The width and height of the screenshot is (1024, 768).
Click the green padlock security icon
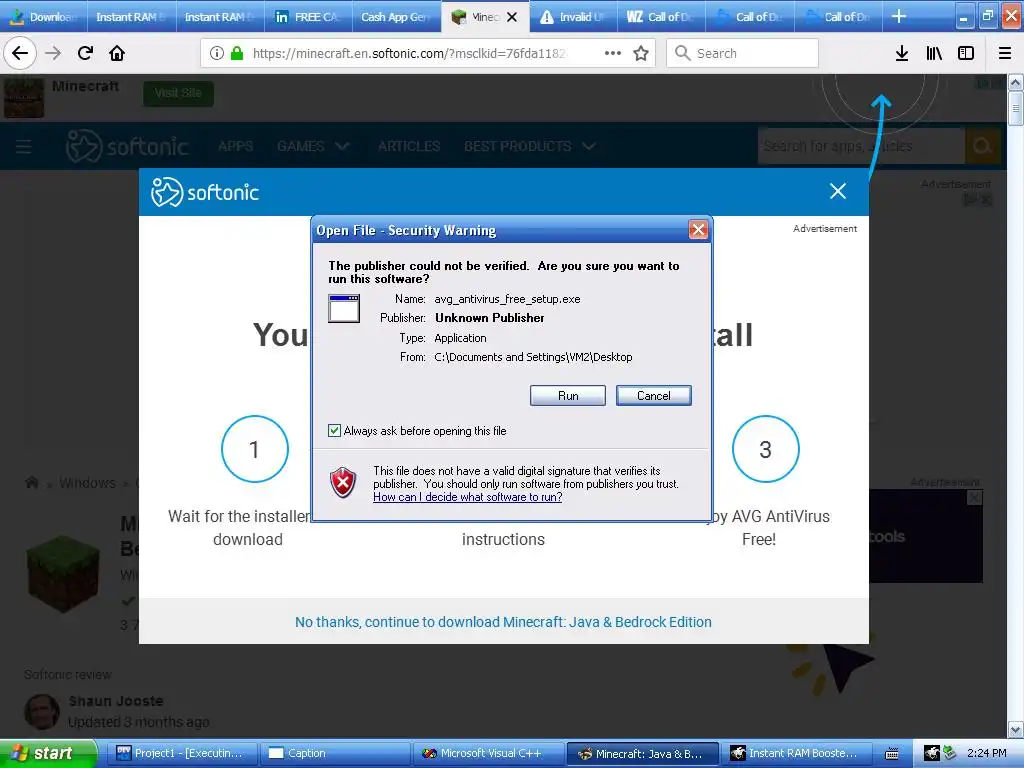click(236, 53)
